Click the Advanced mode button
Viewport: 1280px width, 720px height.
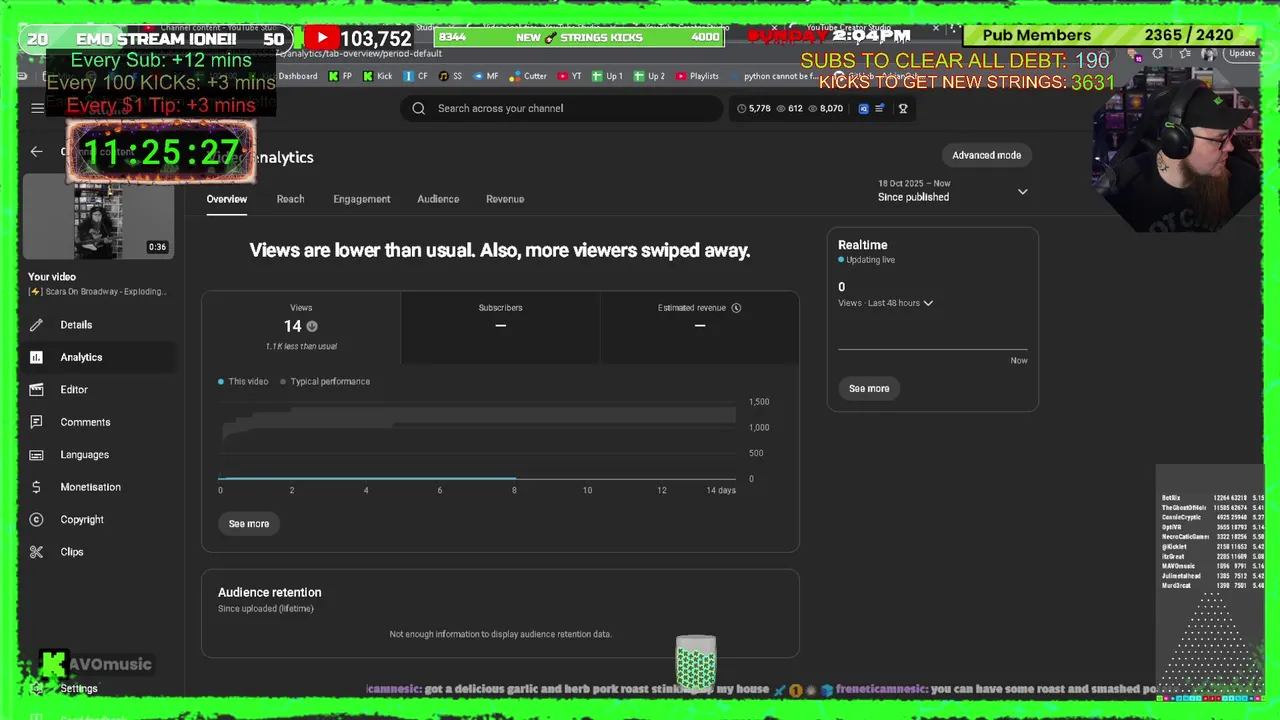[x=986, y=155]
